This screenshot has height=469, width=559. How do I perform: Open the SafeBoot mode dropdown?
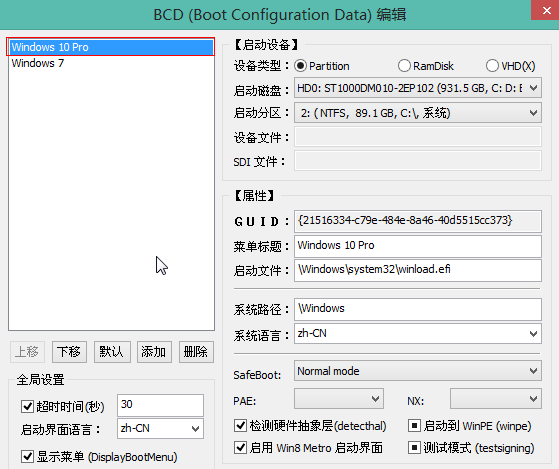point(418,371)
